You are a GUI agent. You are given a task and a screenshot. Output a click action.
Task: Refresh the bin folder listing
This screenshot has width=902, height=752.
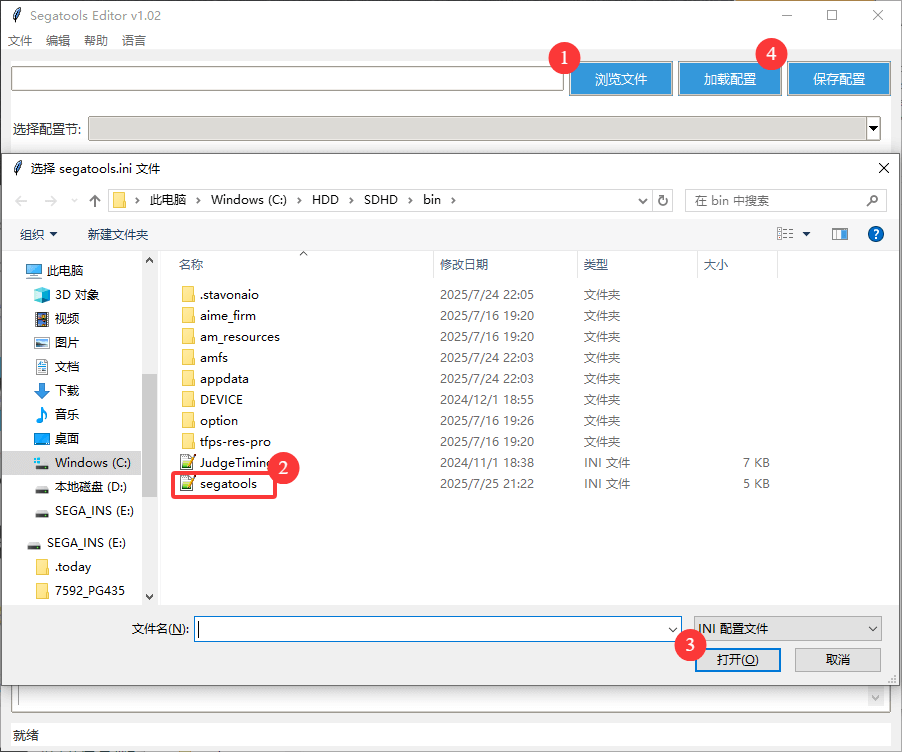[x=663, y=200]
